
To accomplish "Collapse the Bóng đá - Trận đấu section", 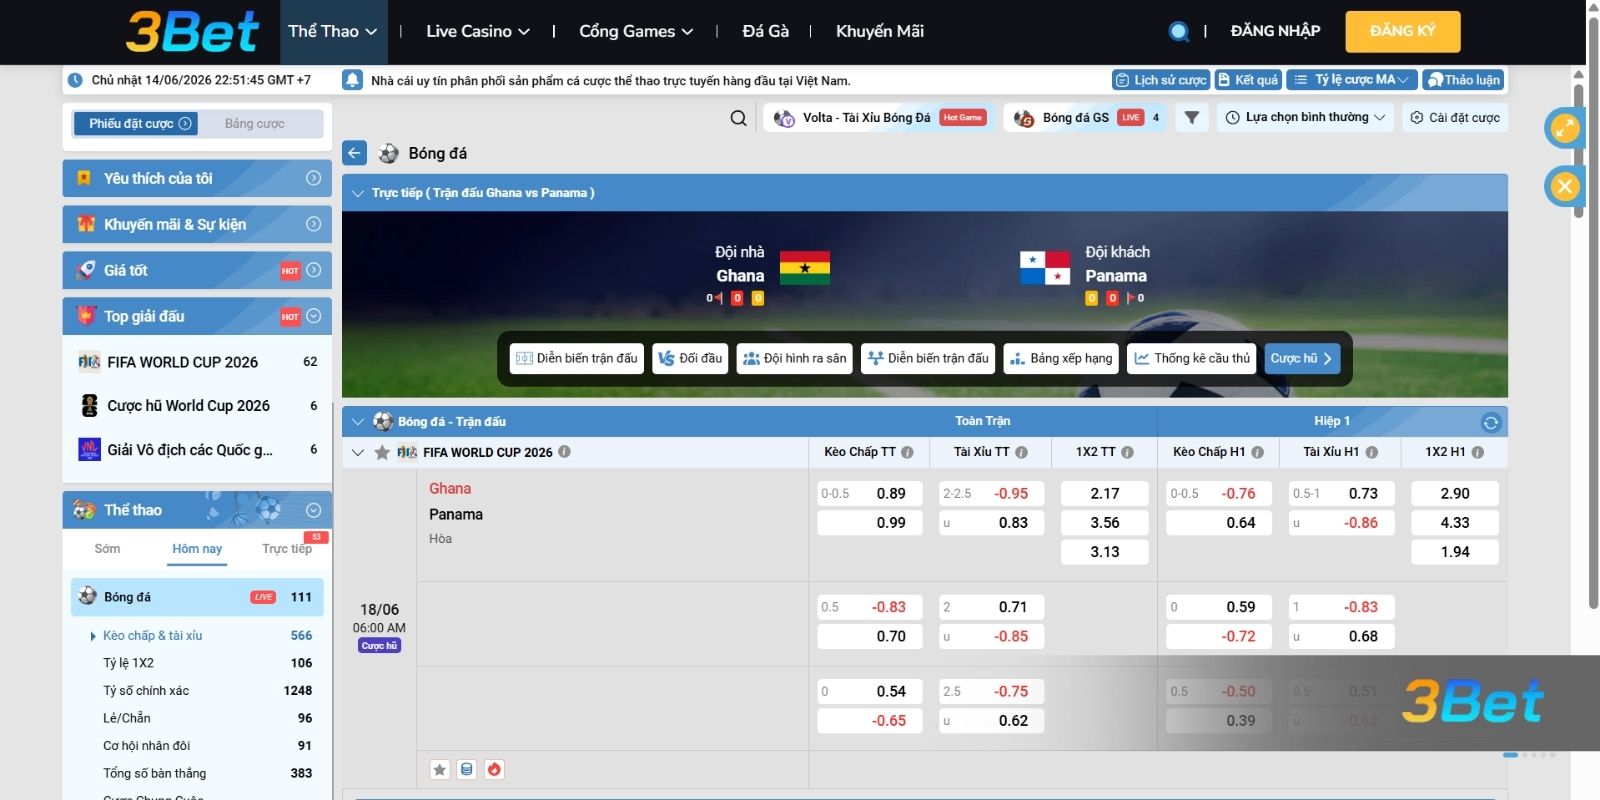I will point(357,422).
